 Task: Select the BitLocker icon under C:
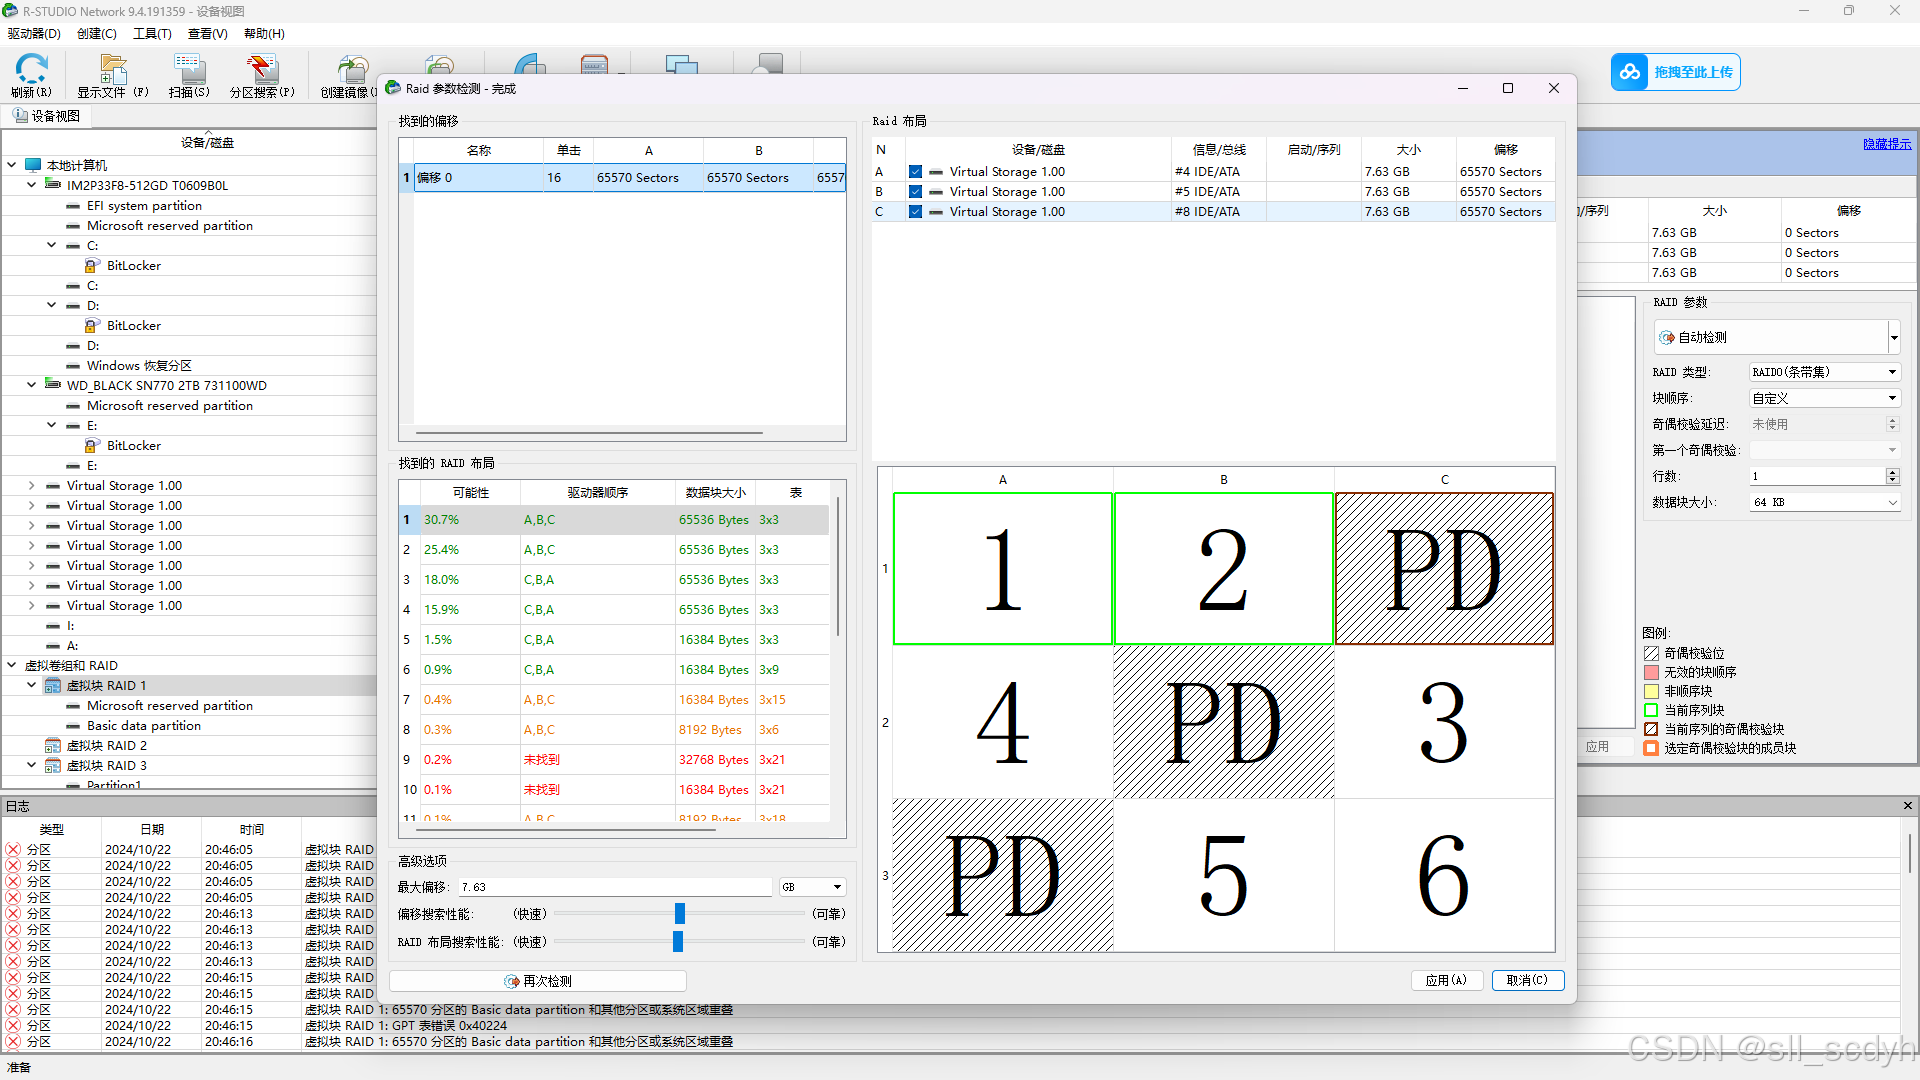click(92, 266)
